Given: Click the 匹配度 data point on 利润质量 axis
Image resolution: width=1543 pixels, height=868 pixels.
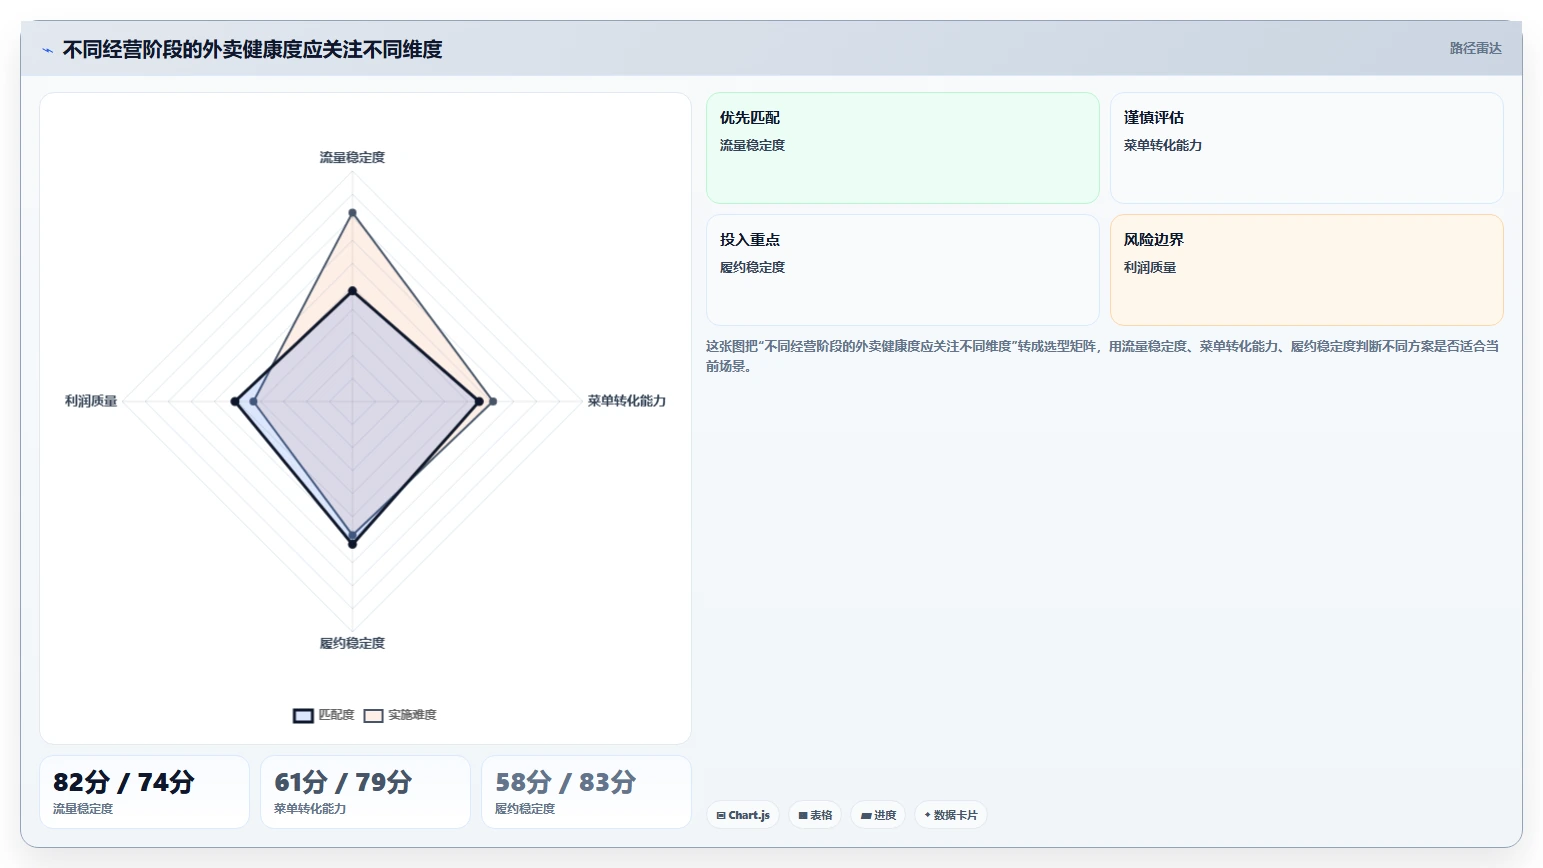Looking at the screenshot, I should tap(235, 402).
